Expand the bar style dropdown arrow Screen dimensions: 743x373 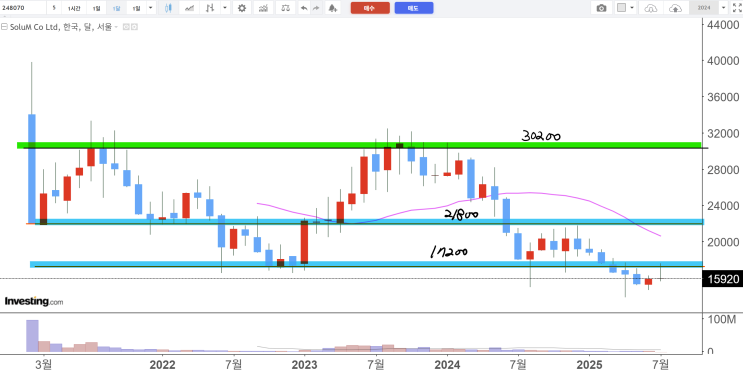click(225, 8)
